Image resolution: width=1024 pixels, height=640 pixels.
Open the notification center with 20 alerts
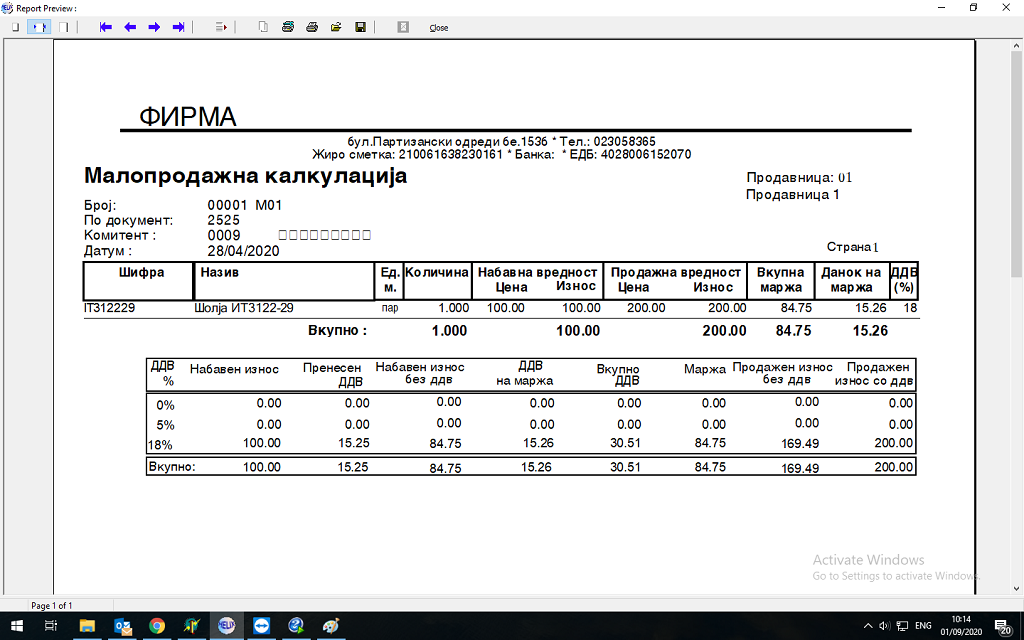[x=1003, y=626]
